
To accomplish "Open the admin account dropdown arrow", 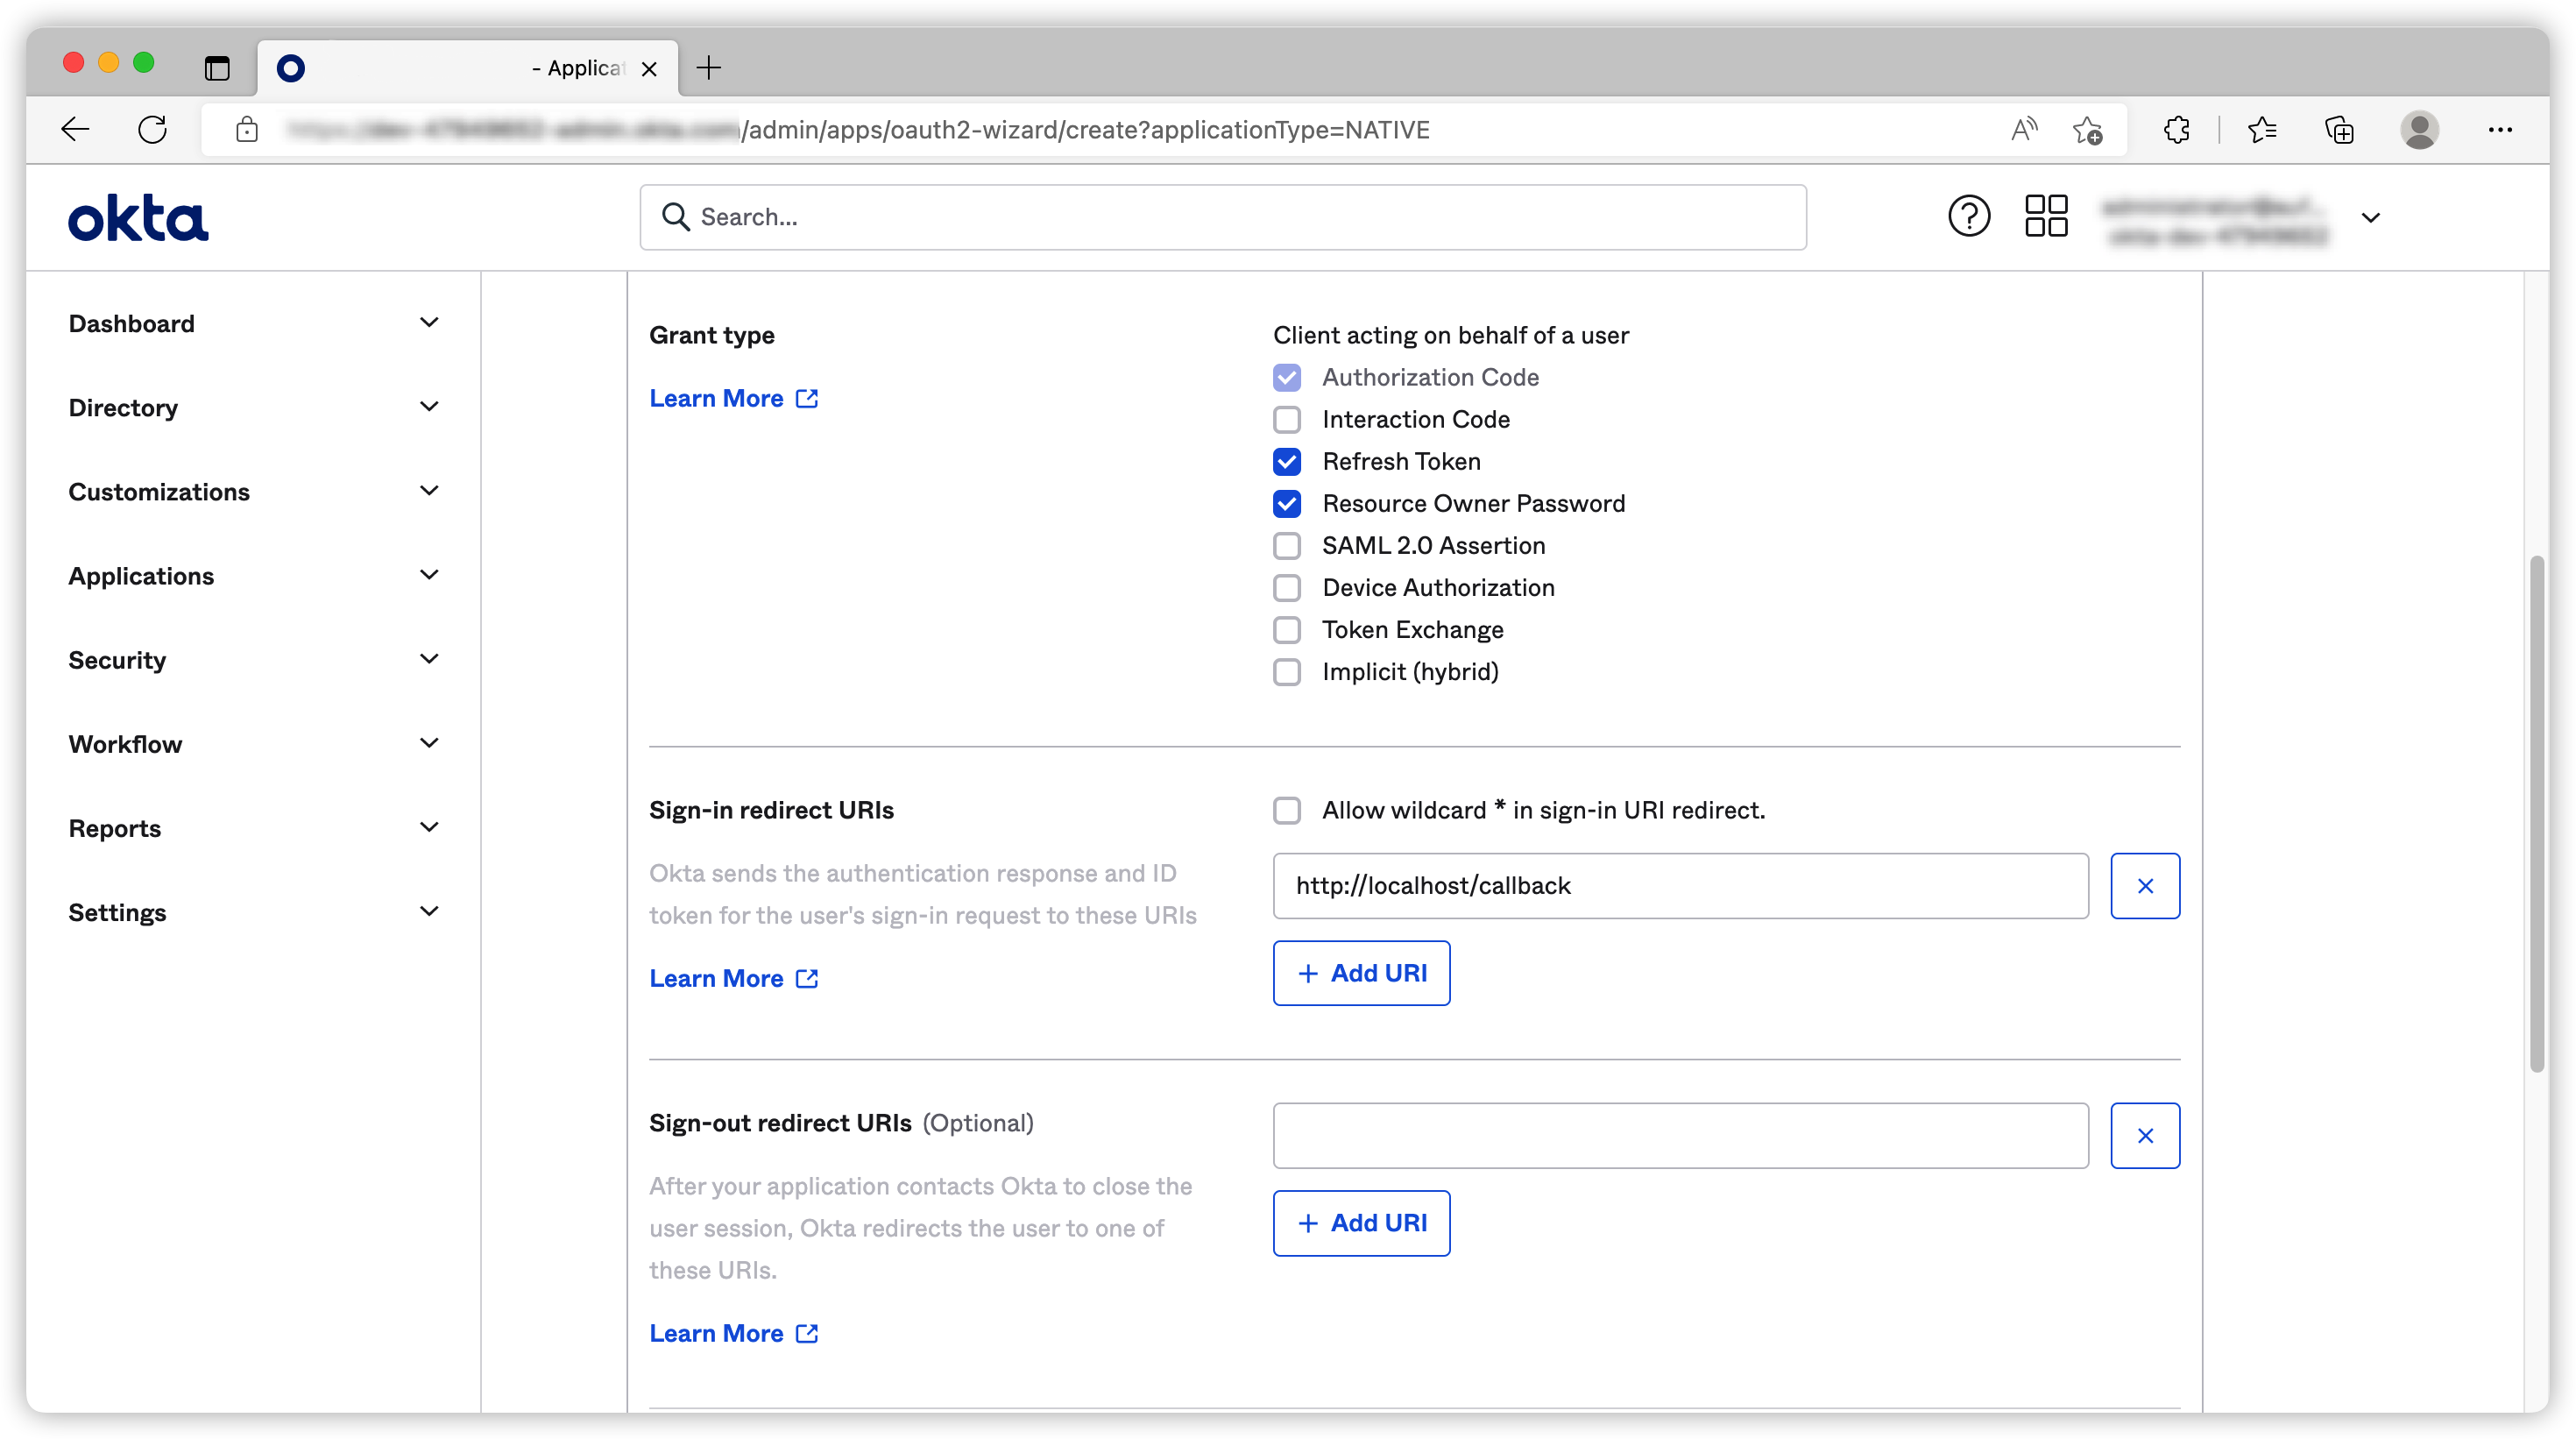I will (x=2370, y=218).
